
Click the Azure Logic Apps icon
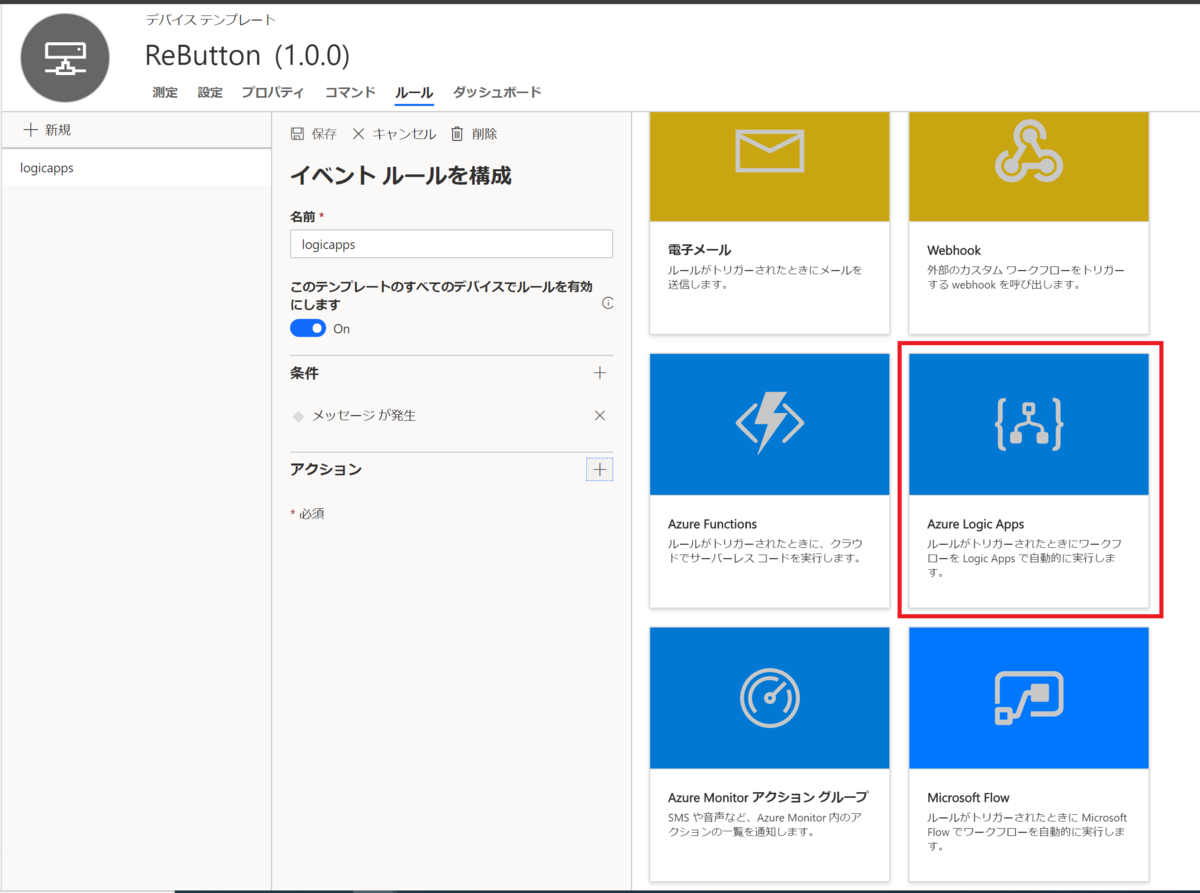pos(1028,423)
